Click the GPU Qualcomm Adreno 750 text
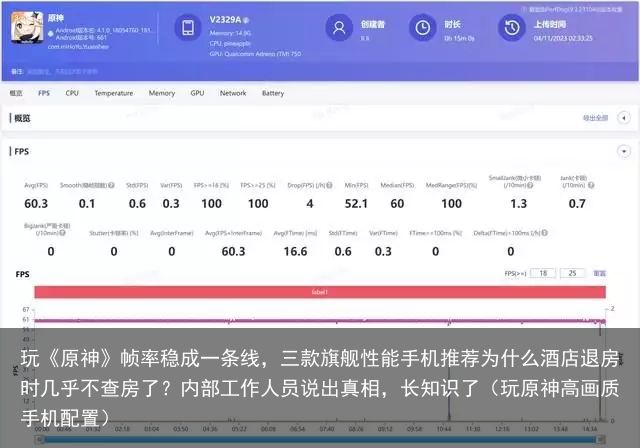 [256, 54]
